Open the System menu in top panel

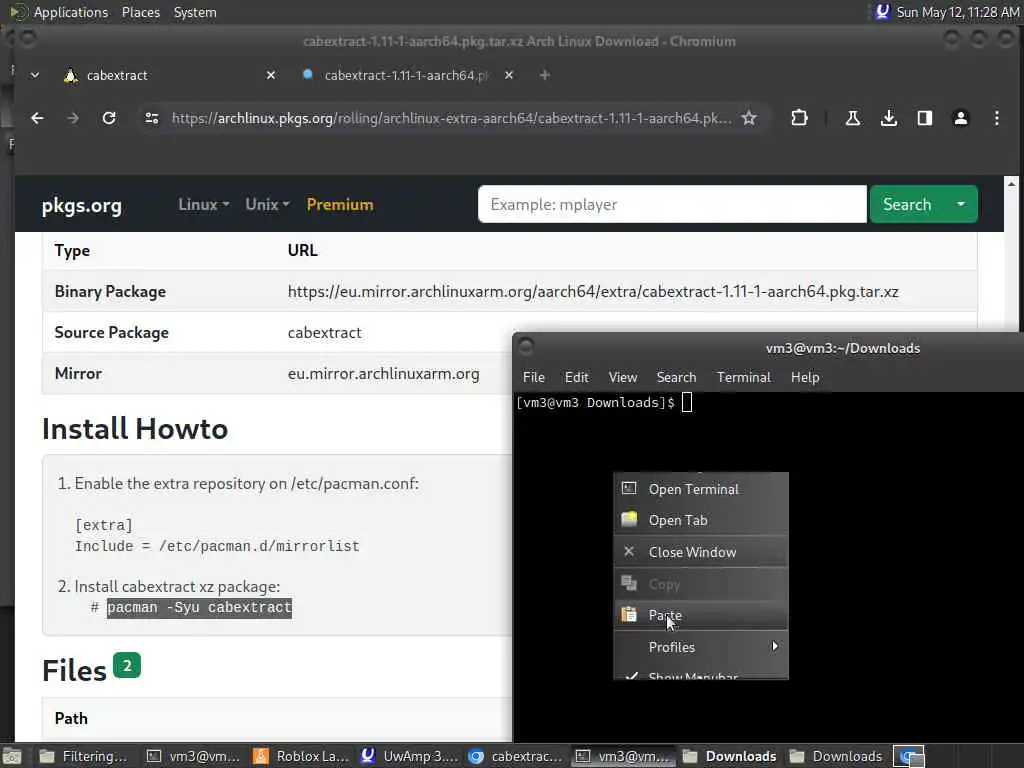195,12
